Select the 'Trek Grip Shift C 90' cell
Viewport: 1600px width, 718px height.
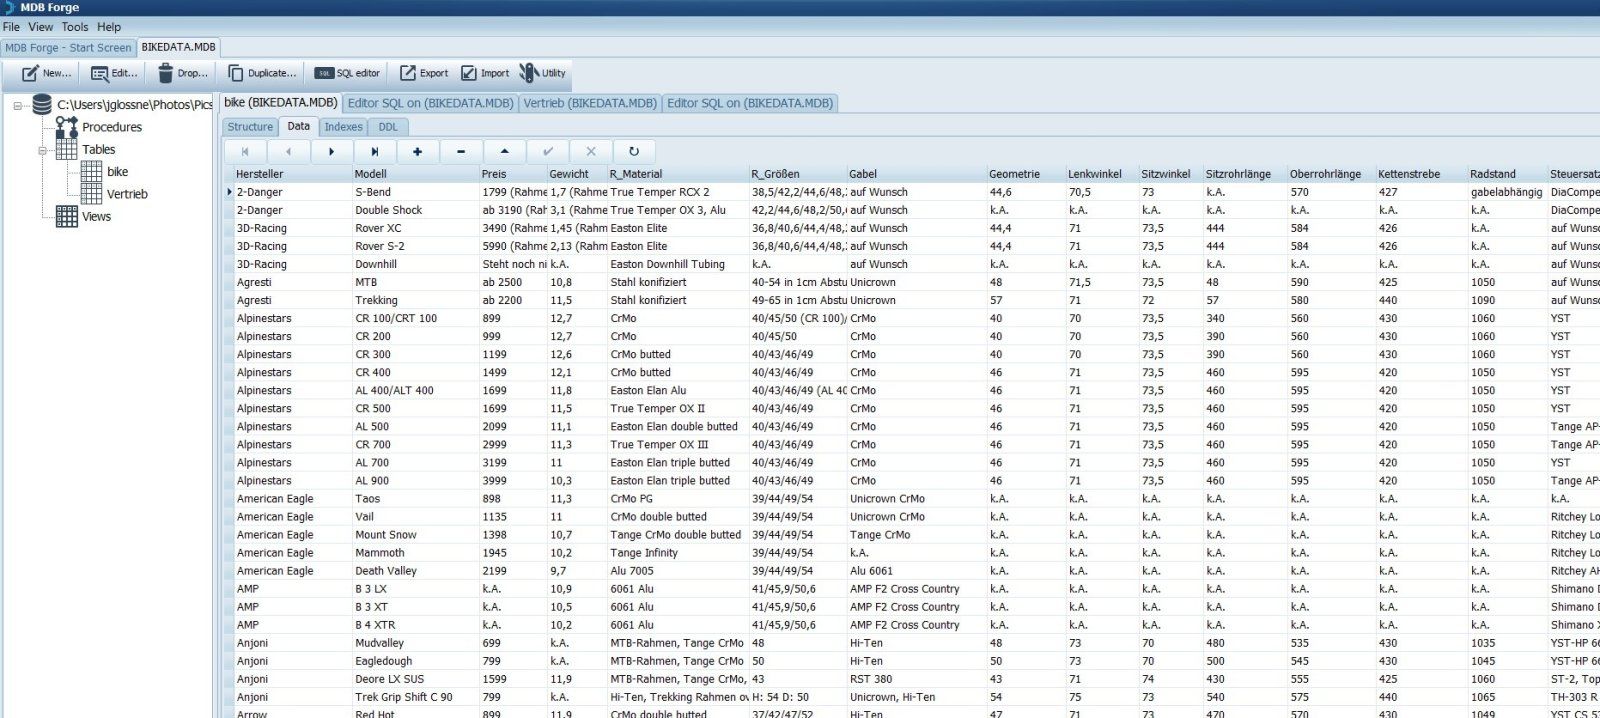[415, 696]
